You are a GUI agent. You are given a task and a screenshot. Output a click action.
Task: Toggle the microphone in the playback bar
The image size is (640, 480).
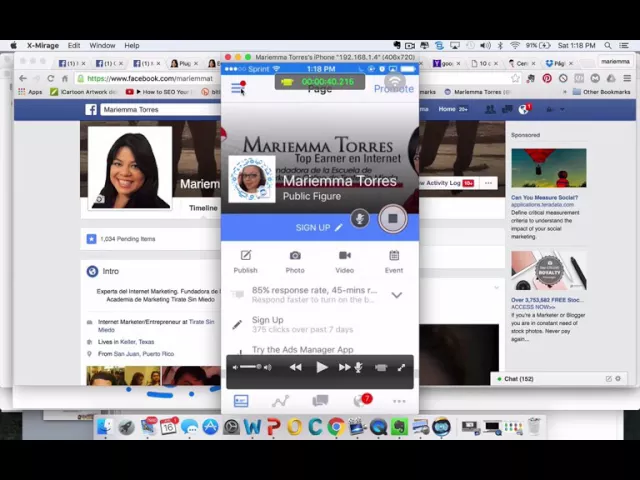coord(358,367)
